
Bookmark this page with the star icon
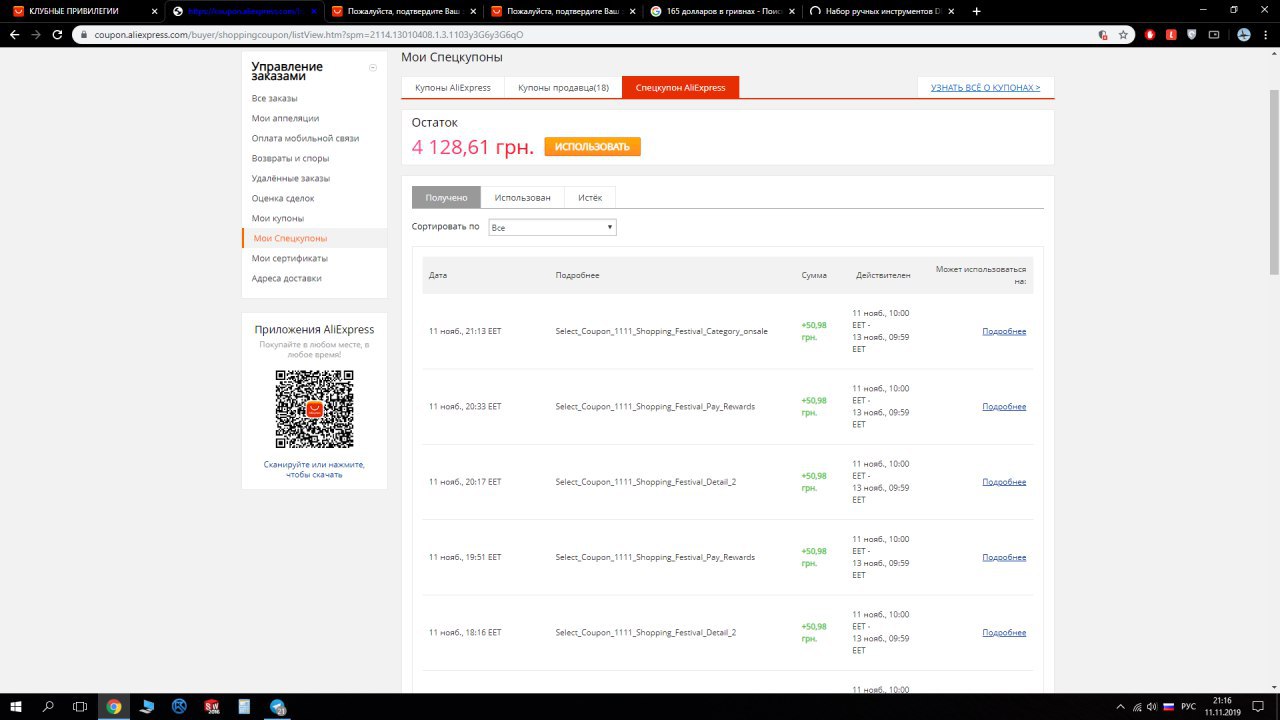(x=1123, y=34)
